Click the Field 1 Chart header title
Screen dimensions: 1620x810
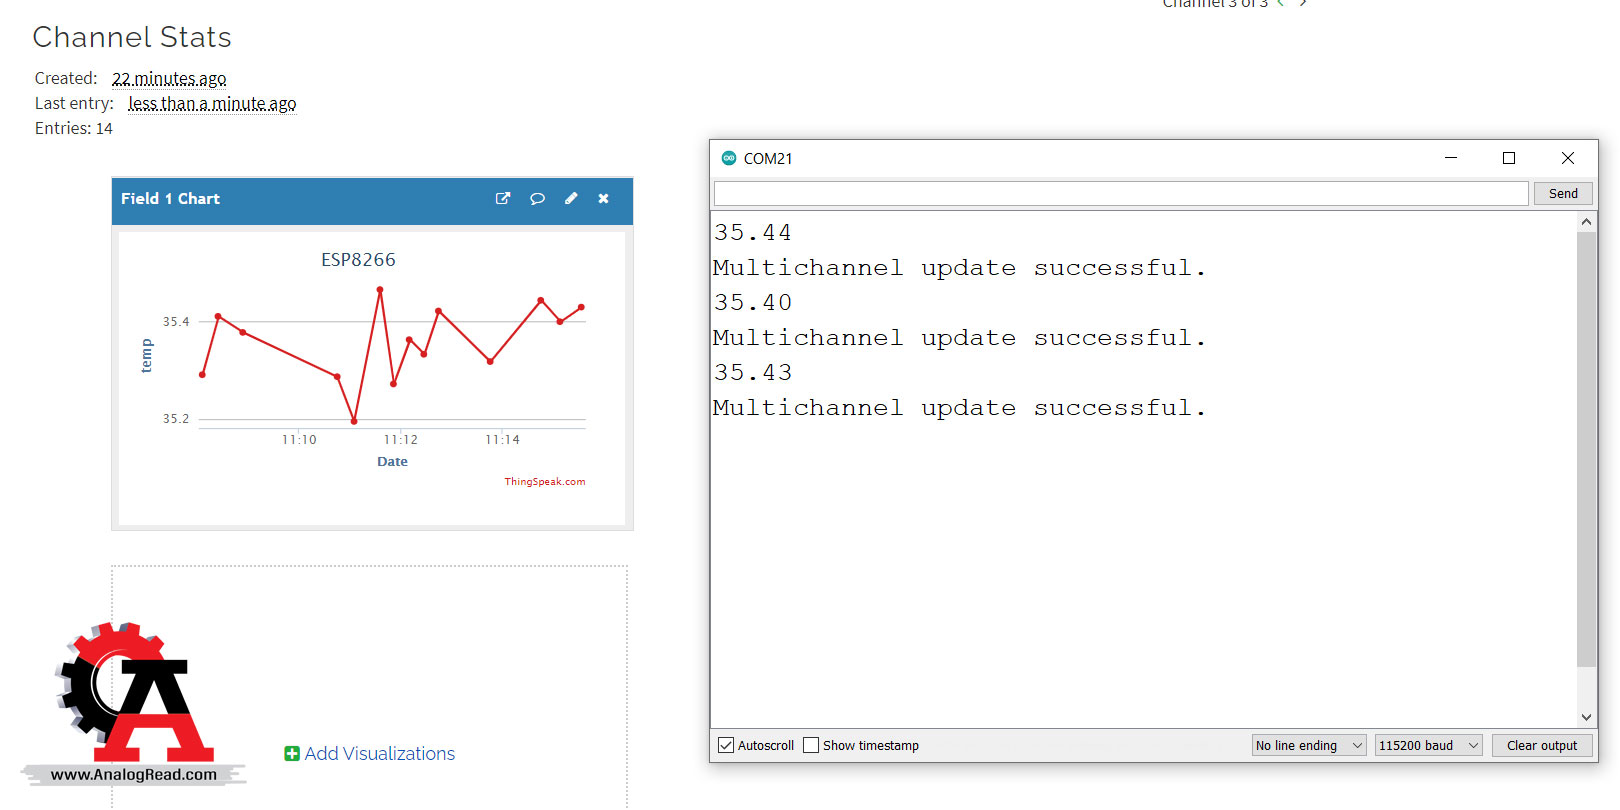[x=170, y=199]
